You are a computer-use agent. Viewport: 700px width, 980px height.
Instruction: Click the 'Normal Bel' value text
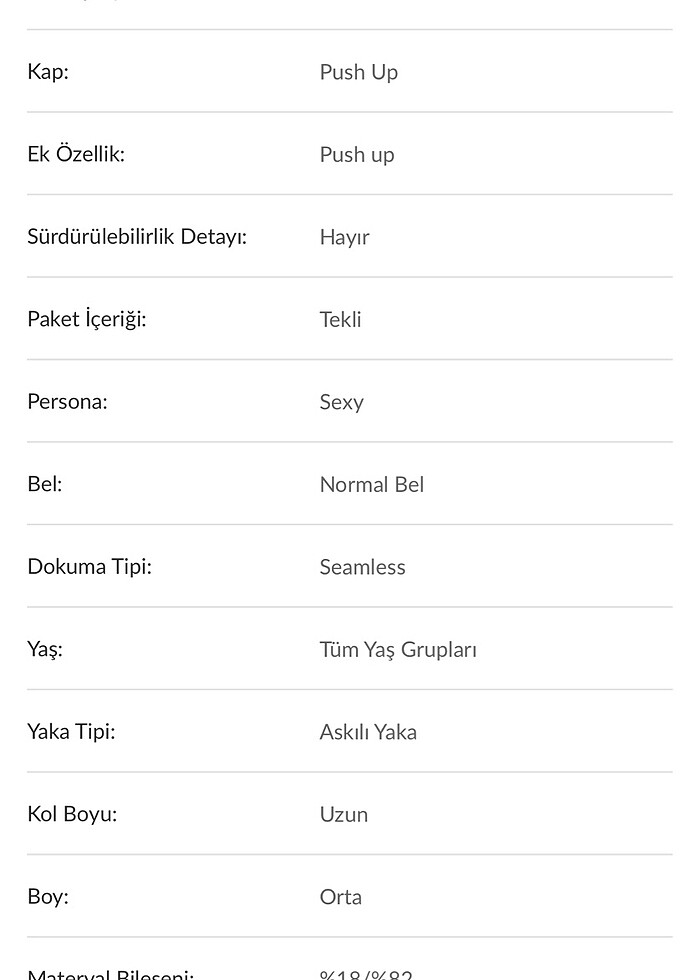(372, 485)
